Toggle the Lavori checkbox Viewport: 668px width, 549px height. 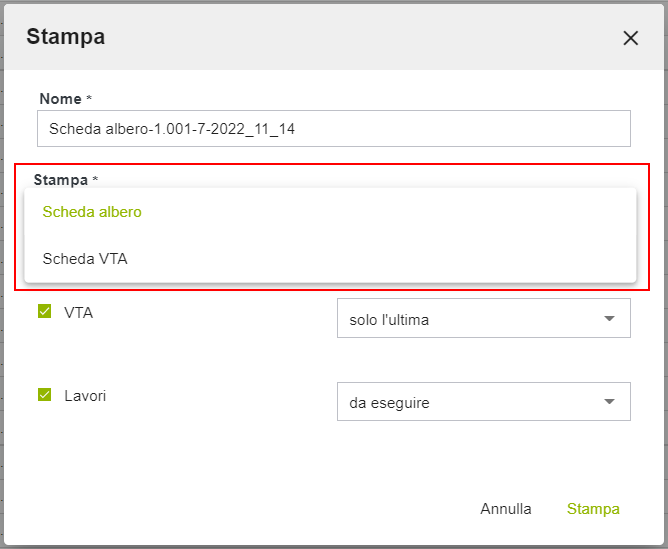(44, 395)
